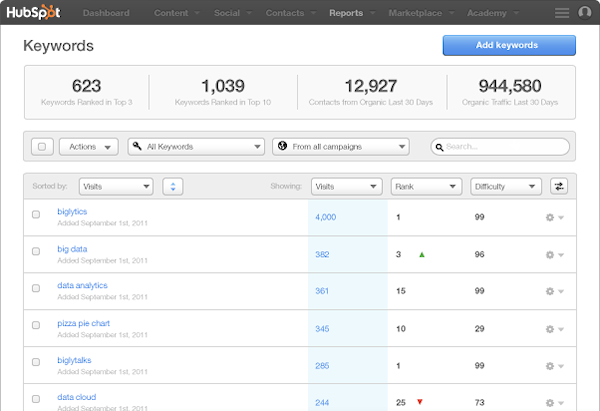Open the From all campaigns dropdown
600x411 pixels.
341,147
